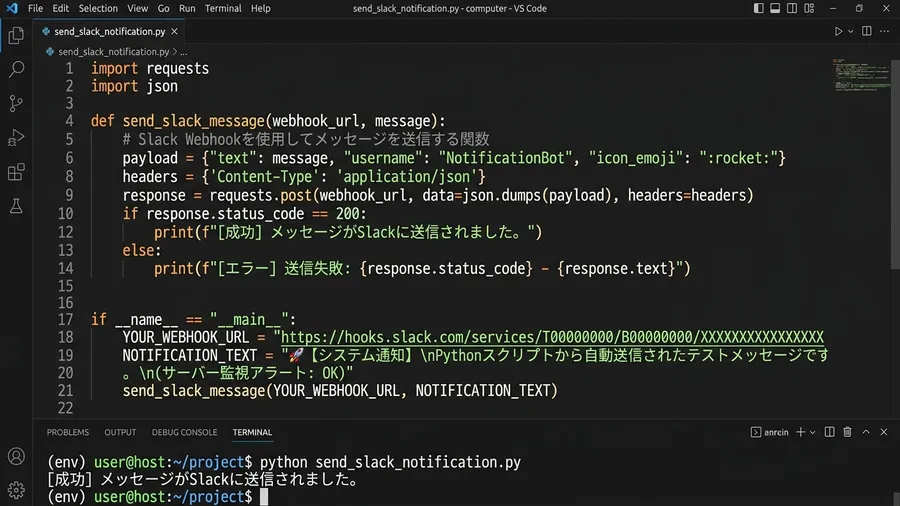The width and height of the screenshot is (900, 506).
Task: Open the Testing flask view
Action: coord(16,206)
